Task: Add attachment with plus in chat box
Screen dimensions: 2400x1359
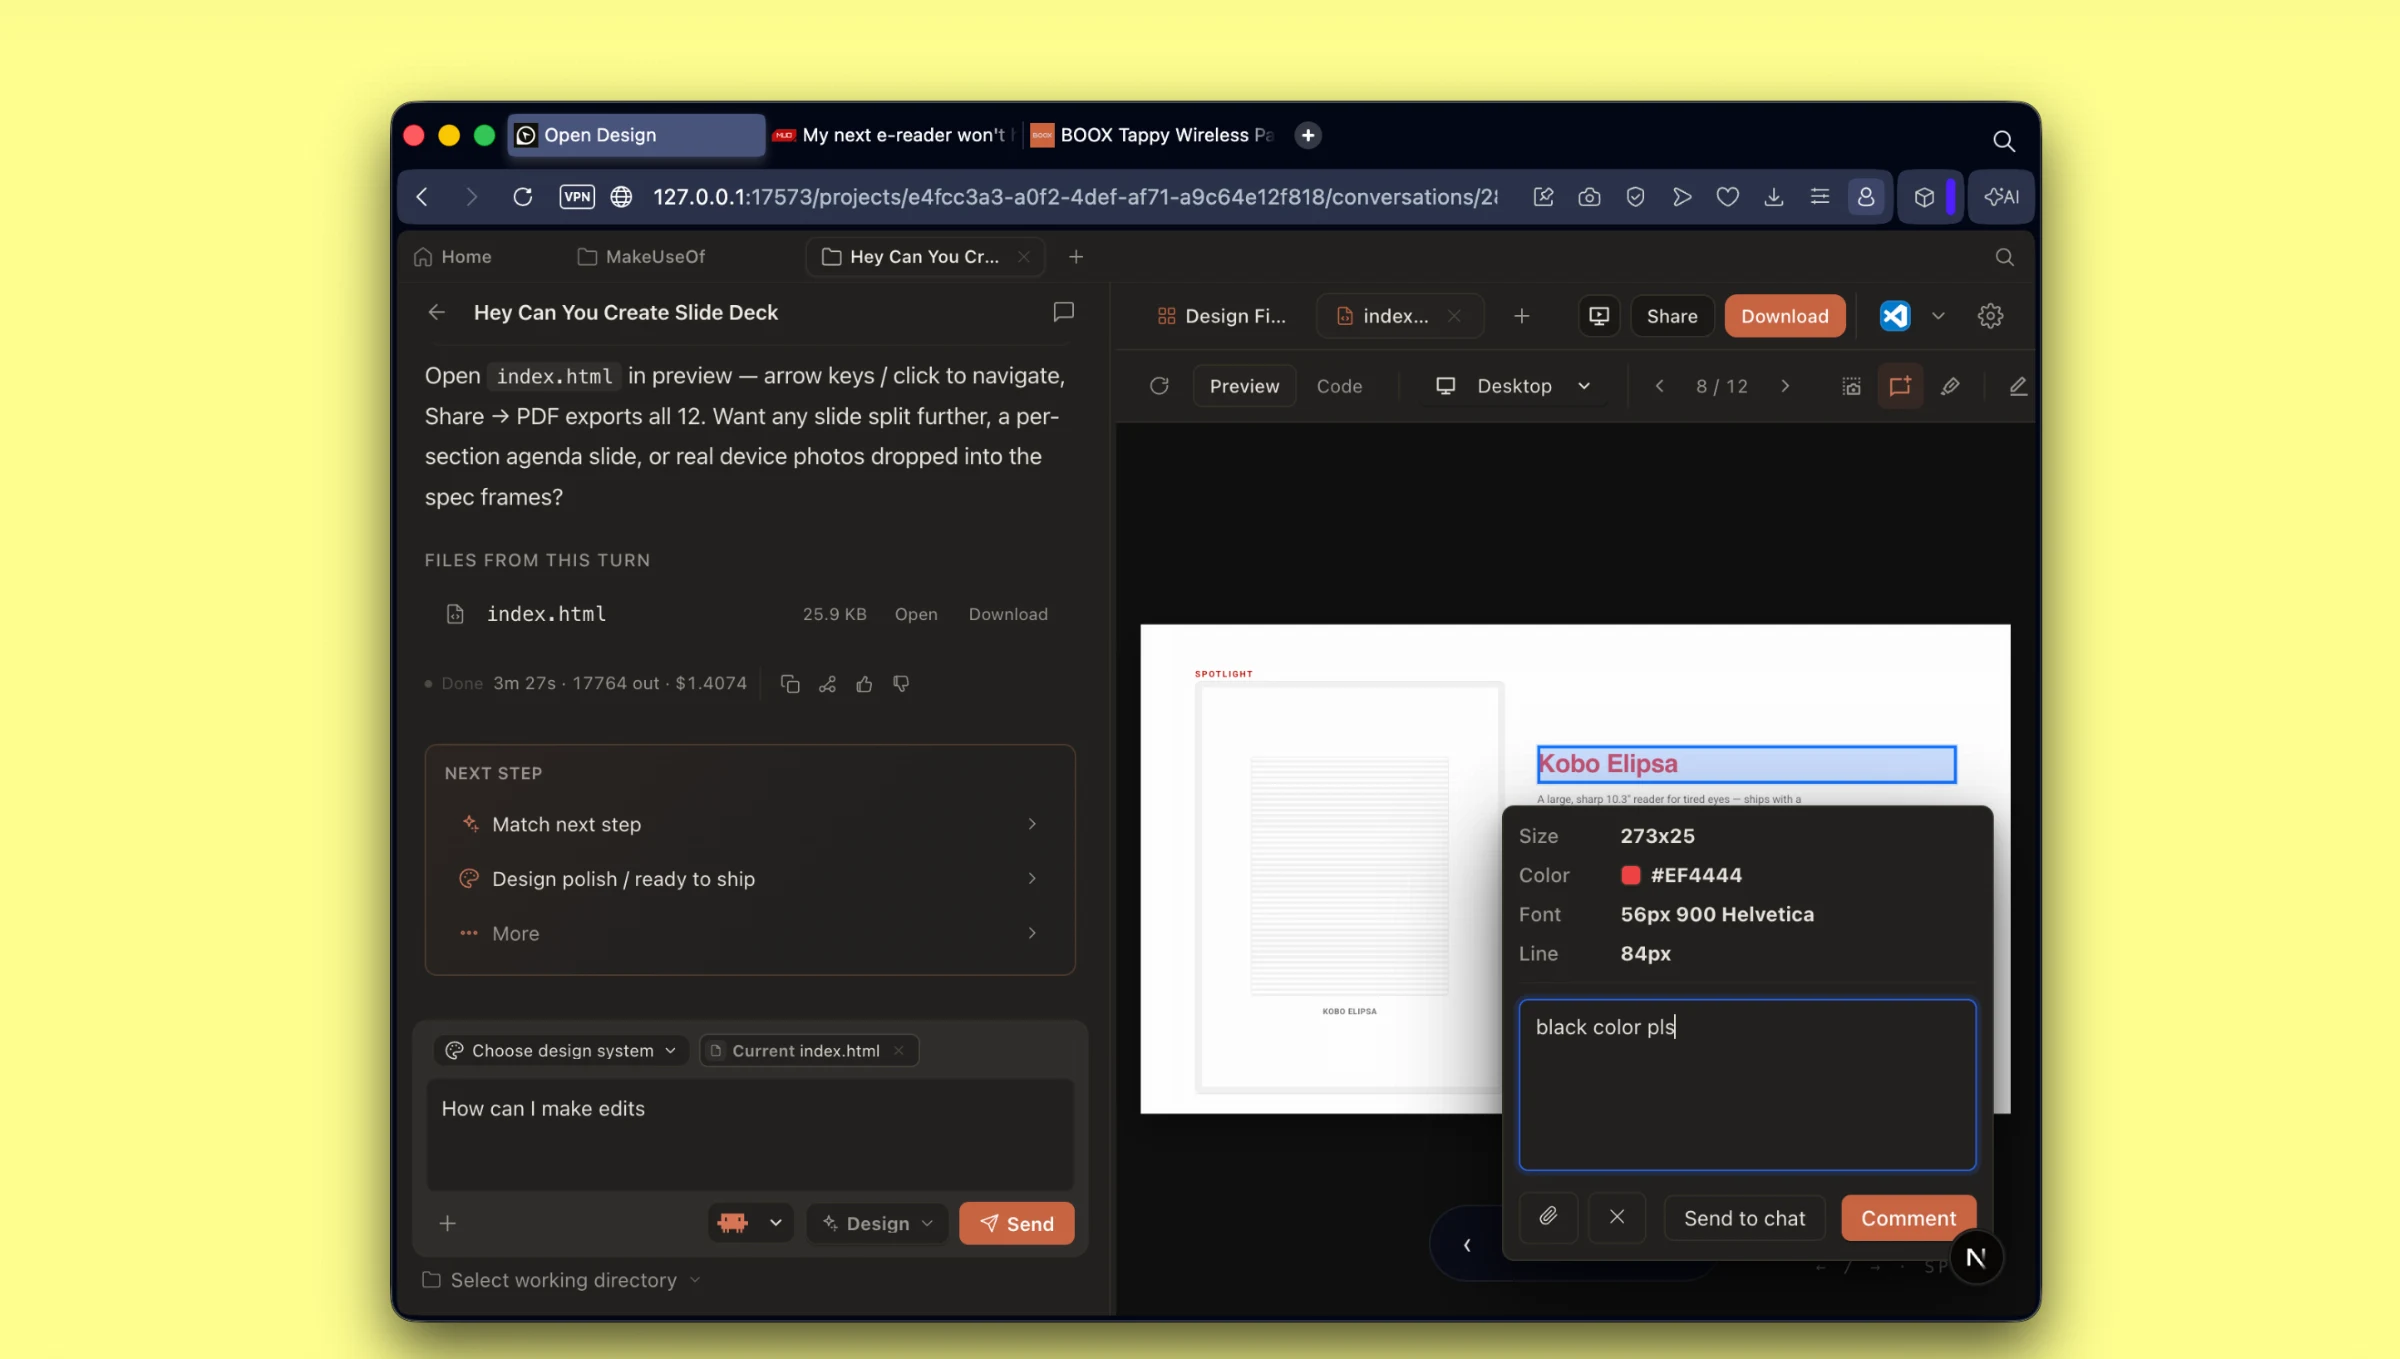Action: pos(447,1223)
